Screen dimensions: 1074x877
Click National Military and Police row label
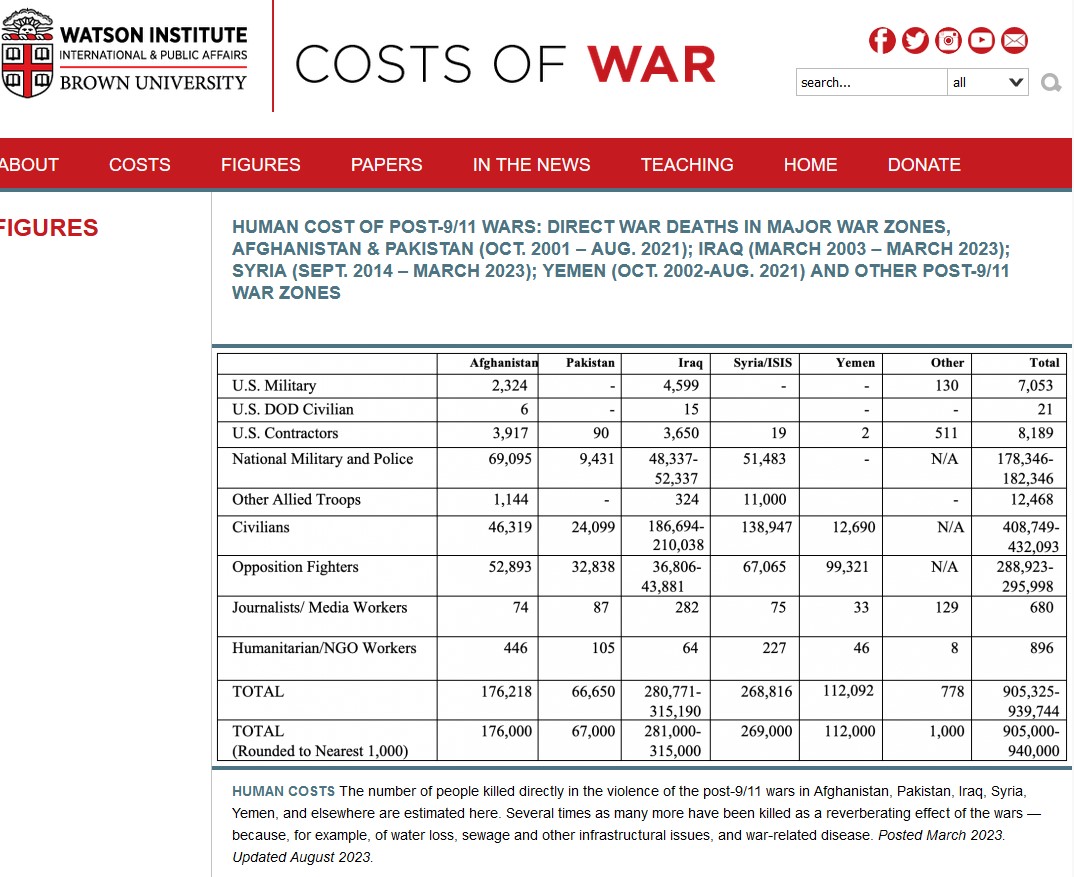click(x=323, y=459)
